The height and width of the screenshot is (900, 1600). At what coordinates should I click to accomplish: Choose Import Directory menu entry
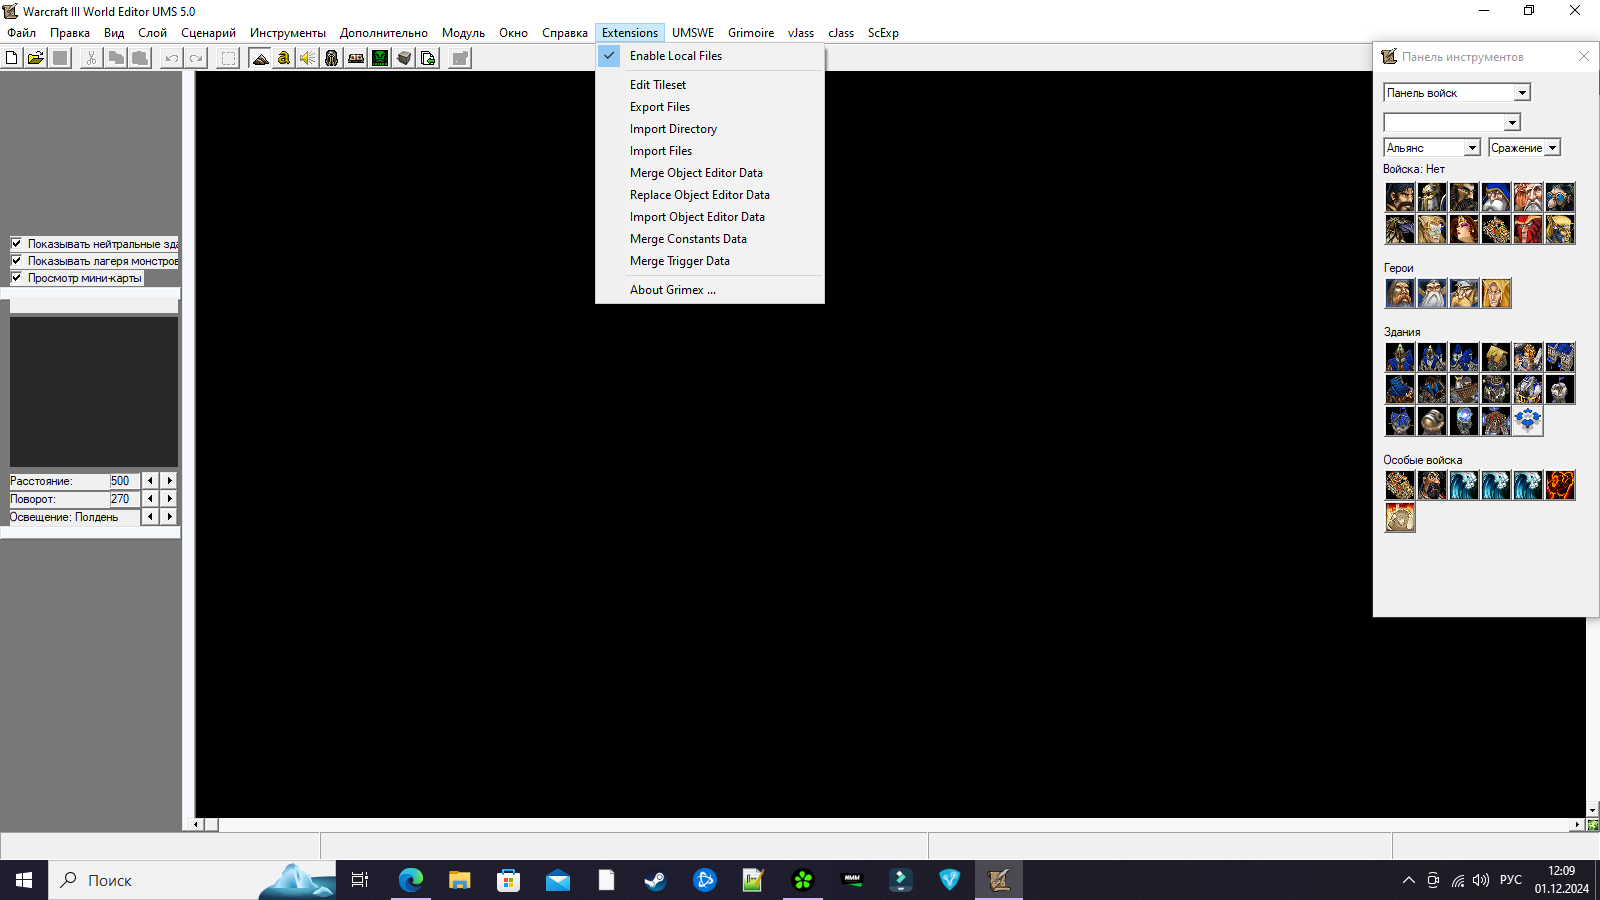pos(710,129)
